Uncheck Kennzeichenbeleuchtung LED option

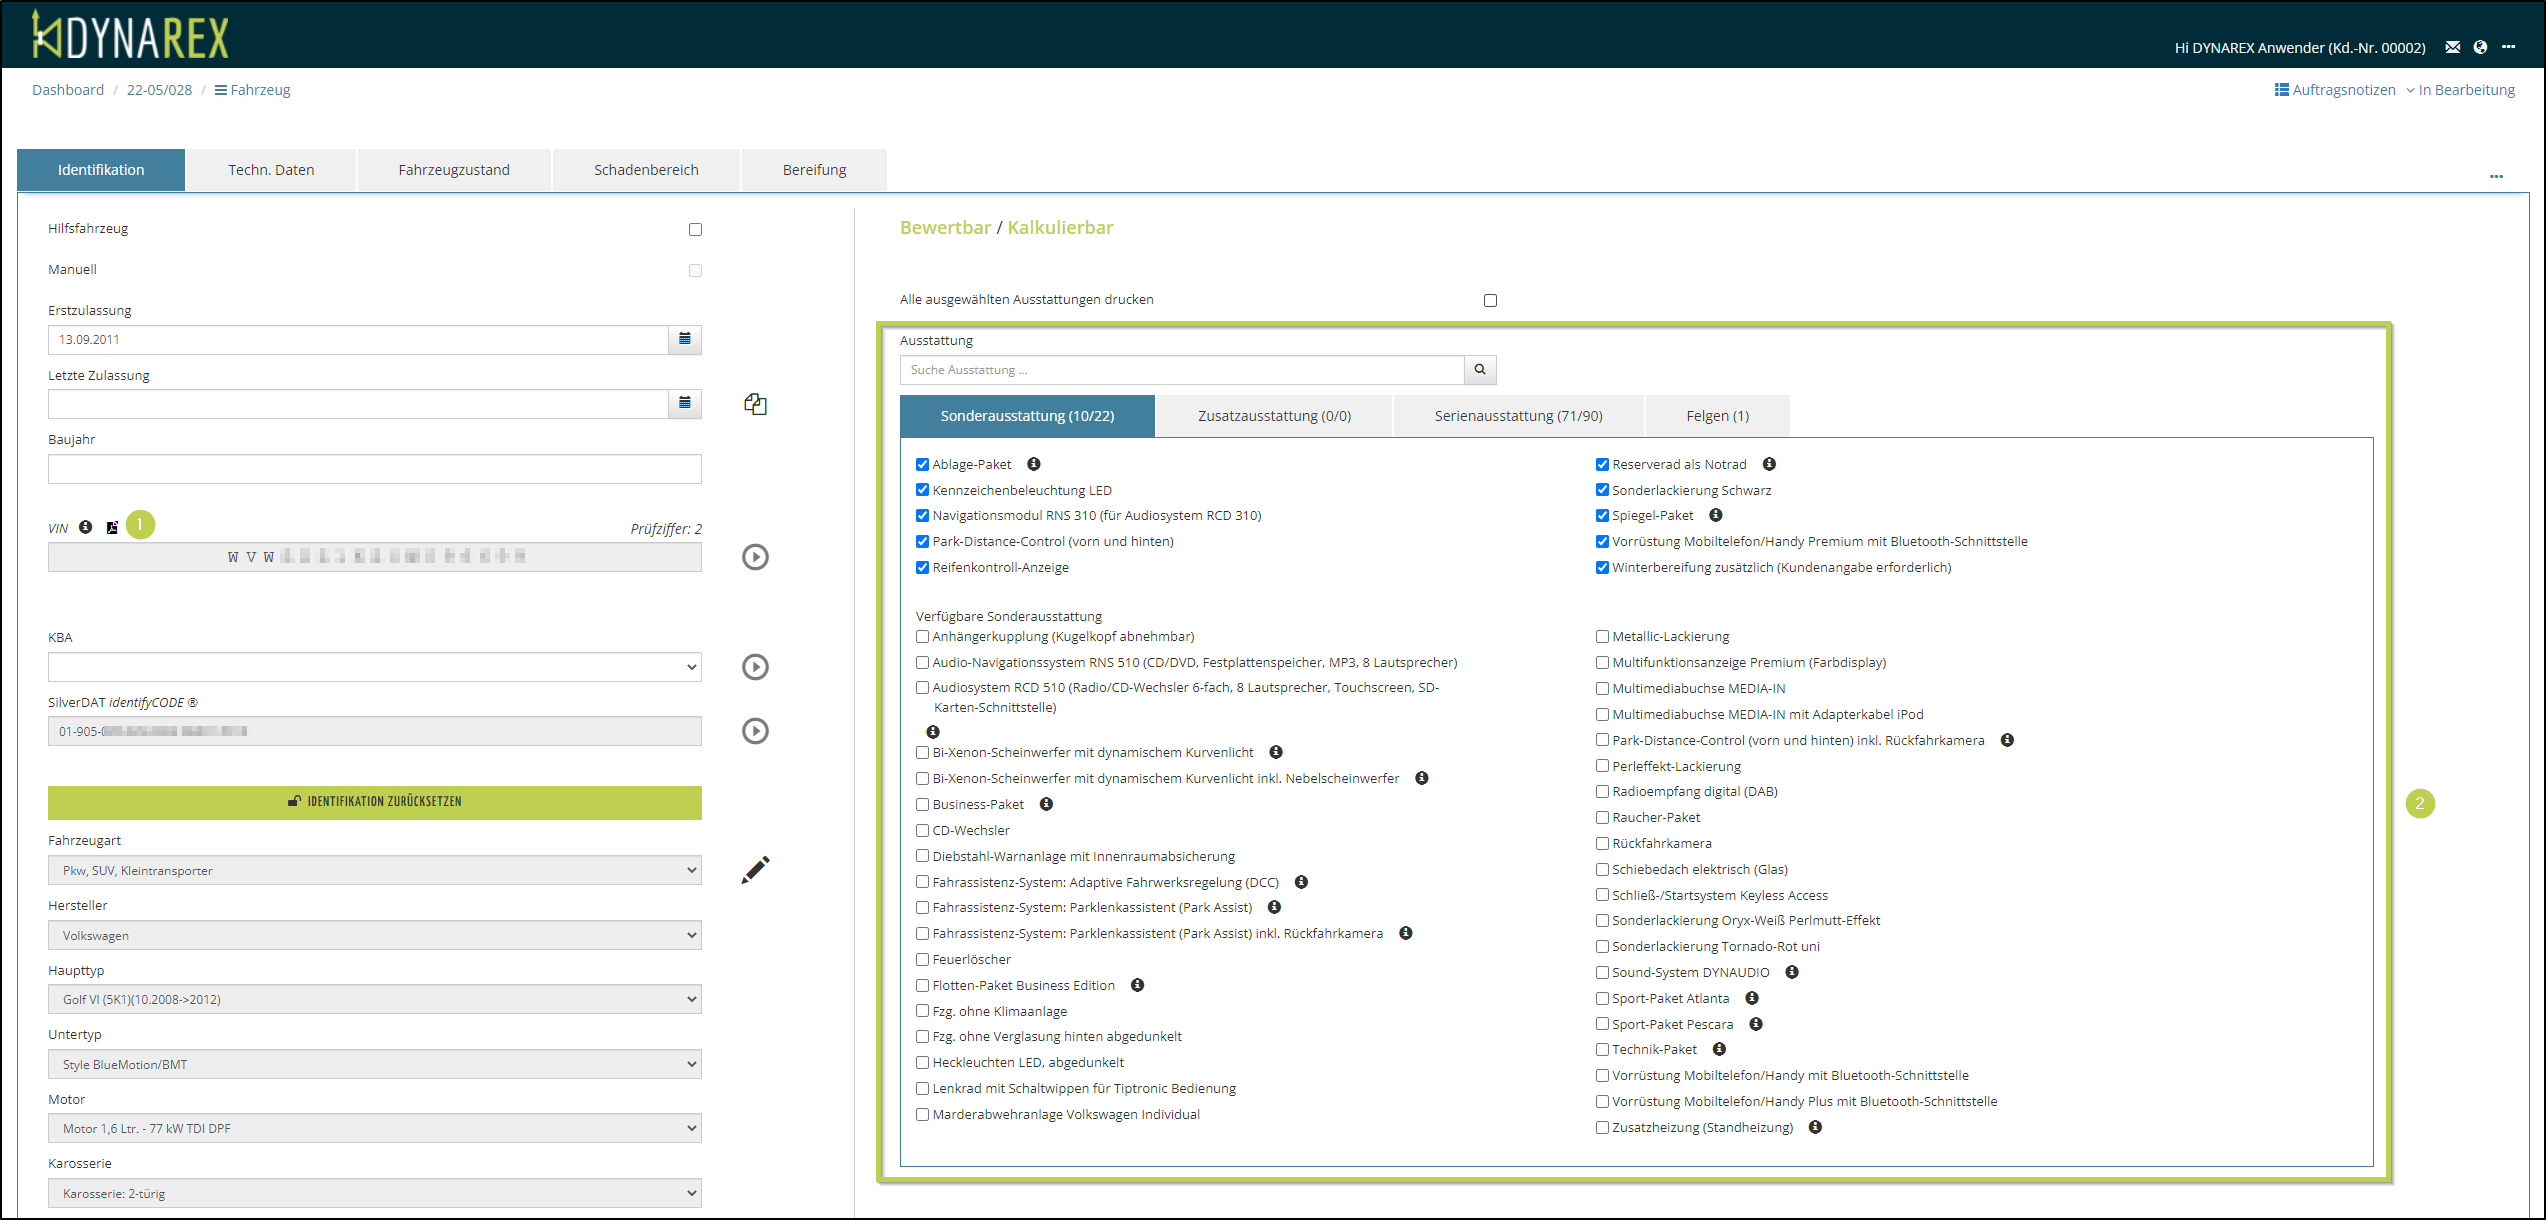922,490
